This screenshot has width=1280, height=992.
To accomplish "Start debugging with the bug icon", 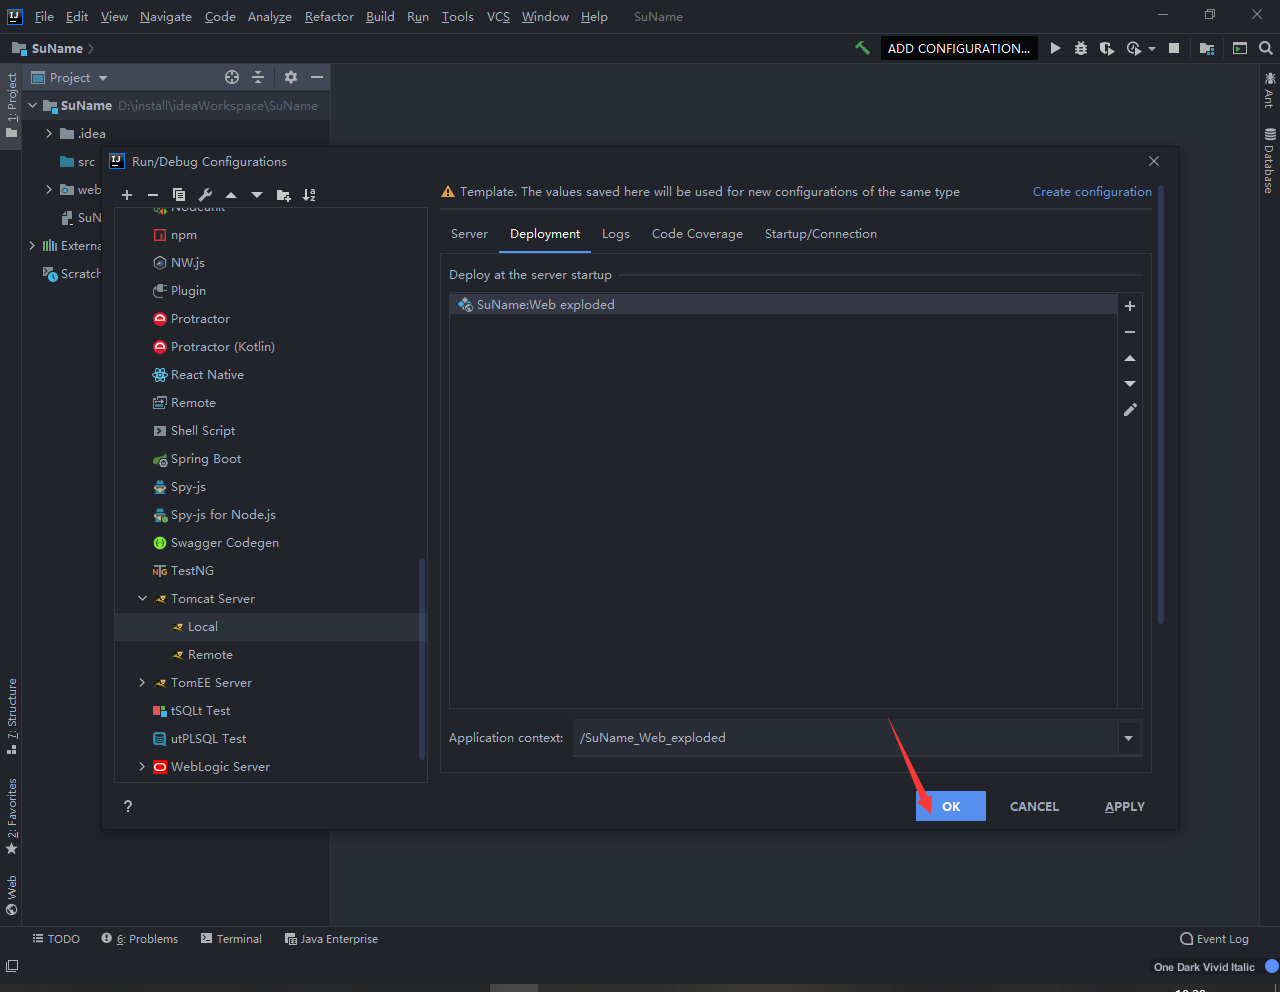I will [x=1081, y=48].
